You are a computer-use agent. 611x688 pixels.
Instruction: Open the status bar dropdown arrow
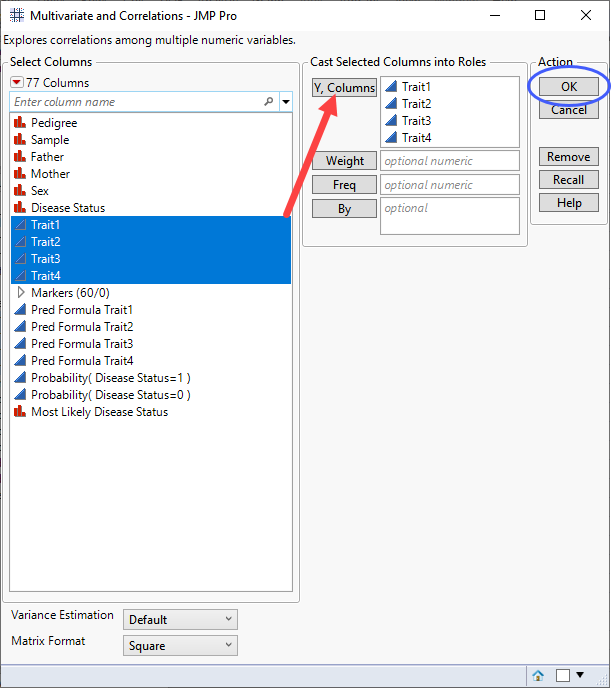coord(580,675)
